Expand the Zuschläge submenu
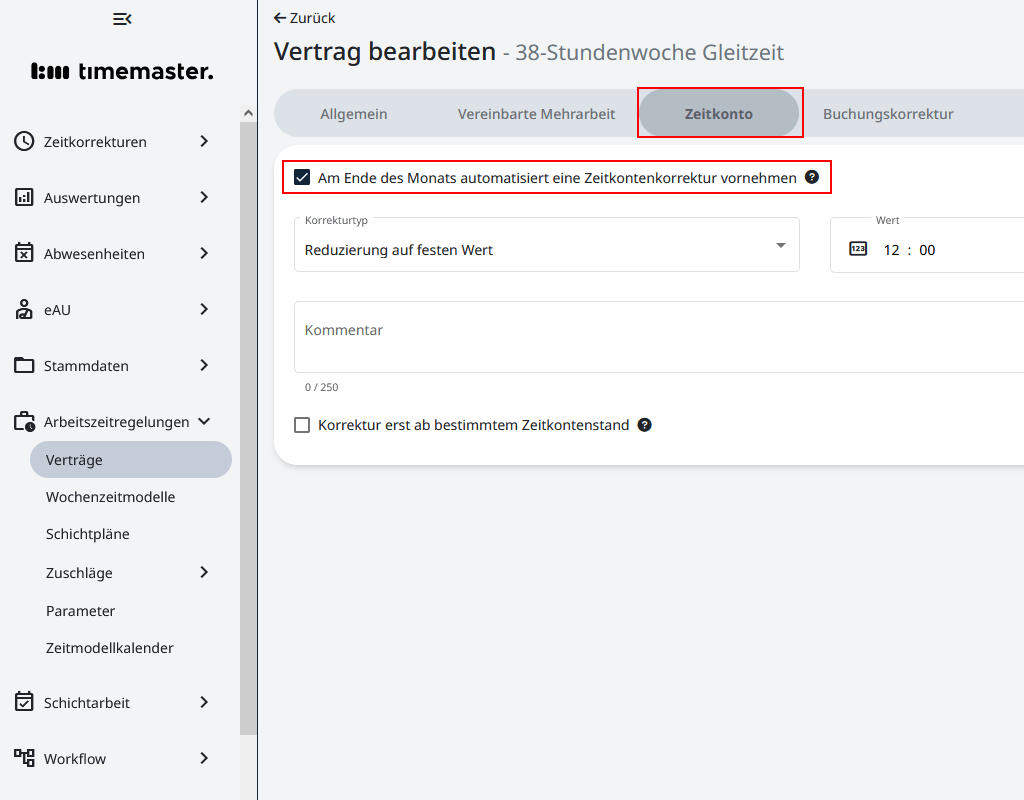This screenshot has height=800, width=1024. point(204,573)
